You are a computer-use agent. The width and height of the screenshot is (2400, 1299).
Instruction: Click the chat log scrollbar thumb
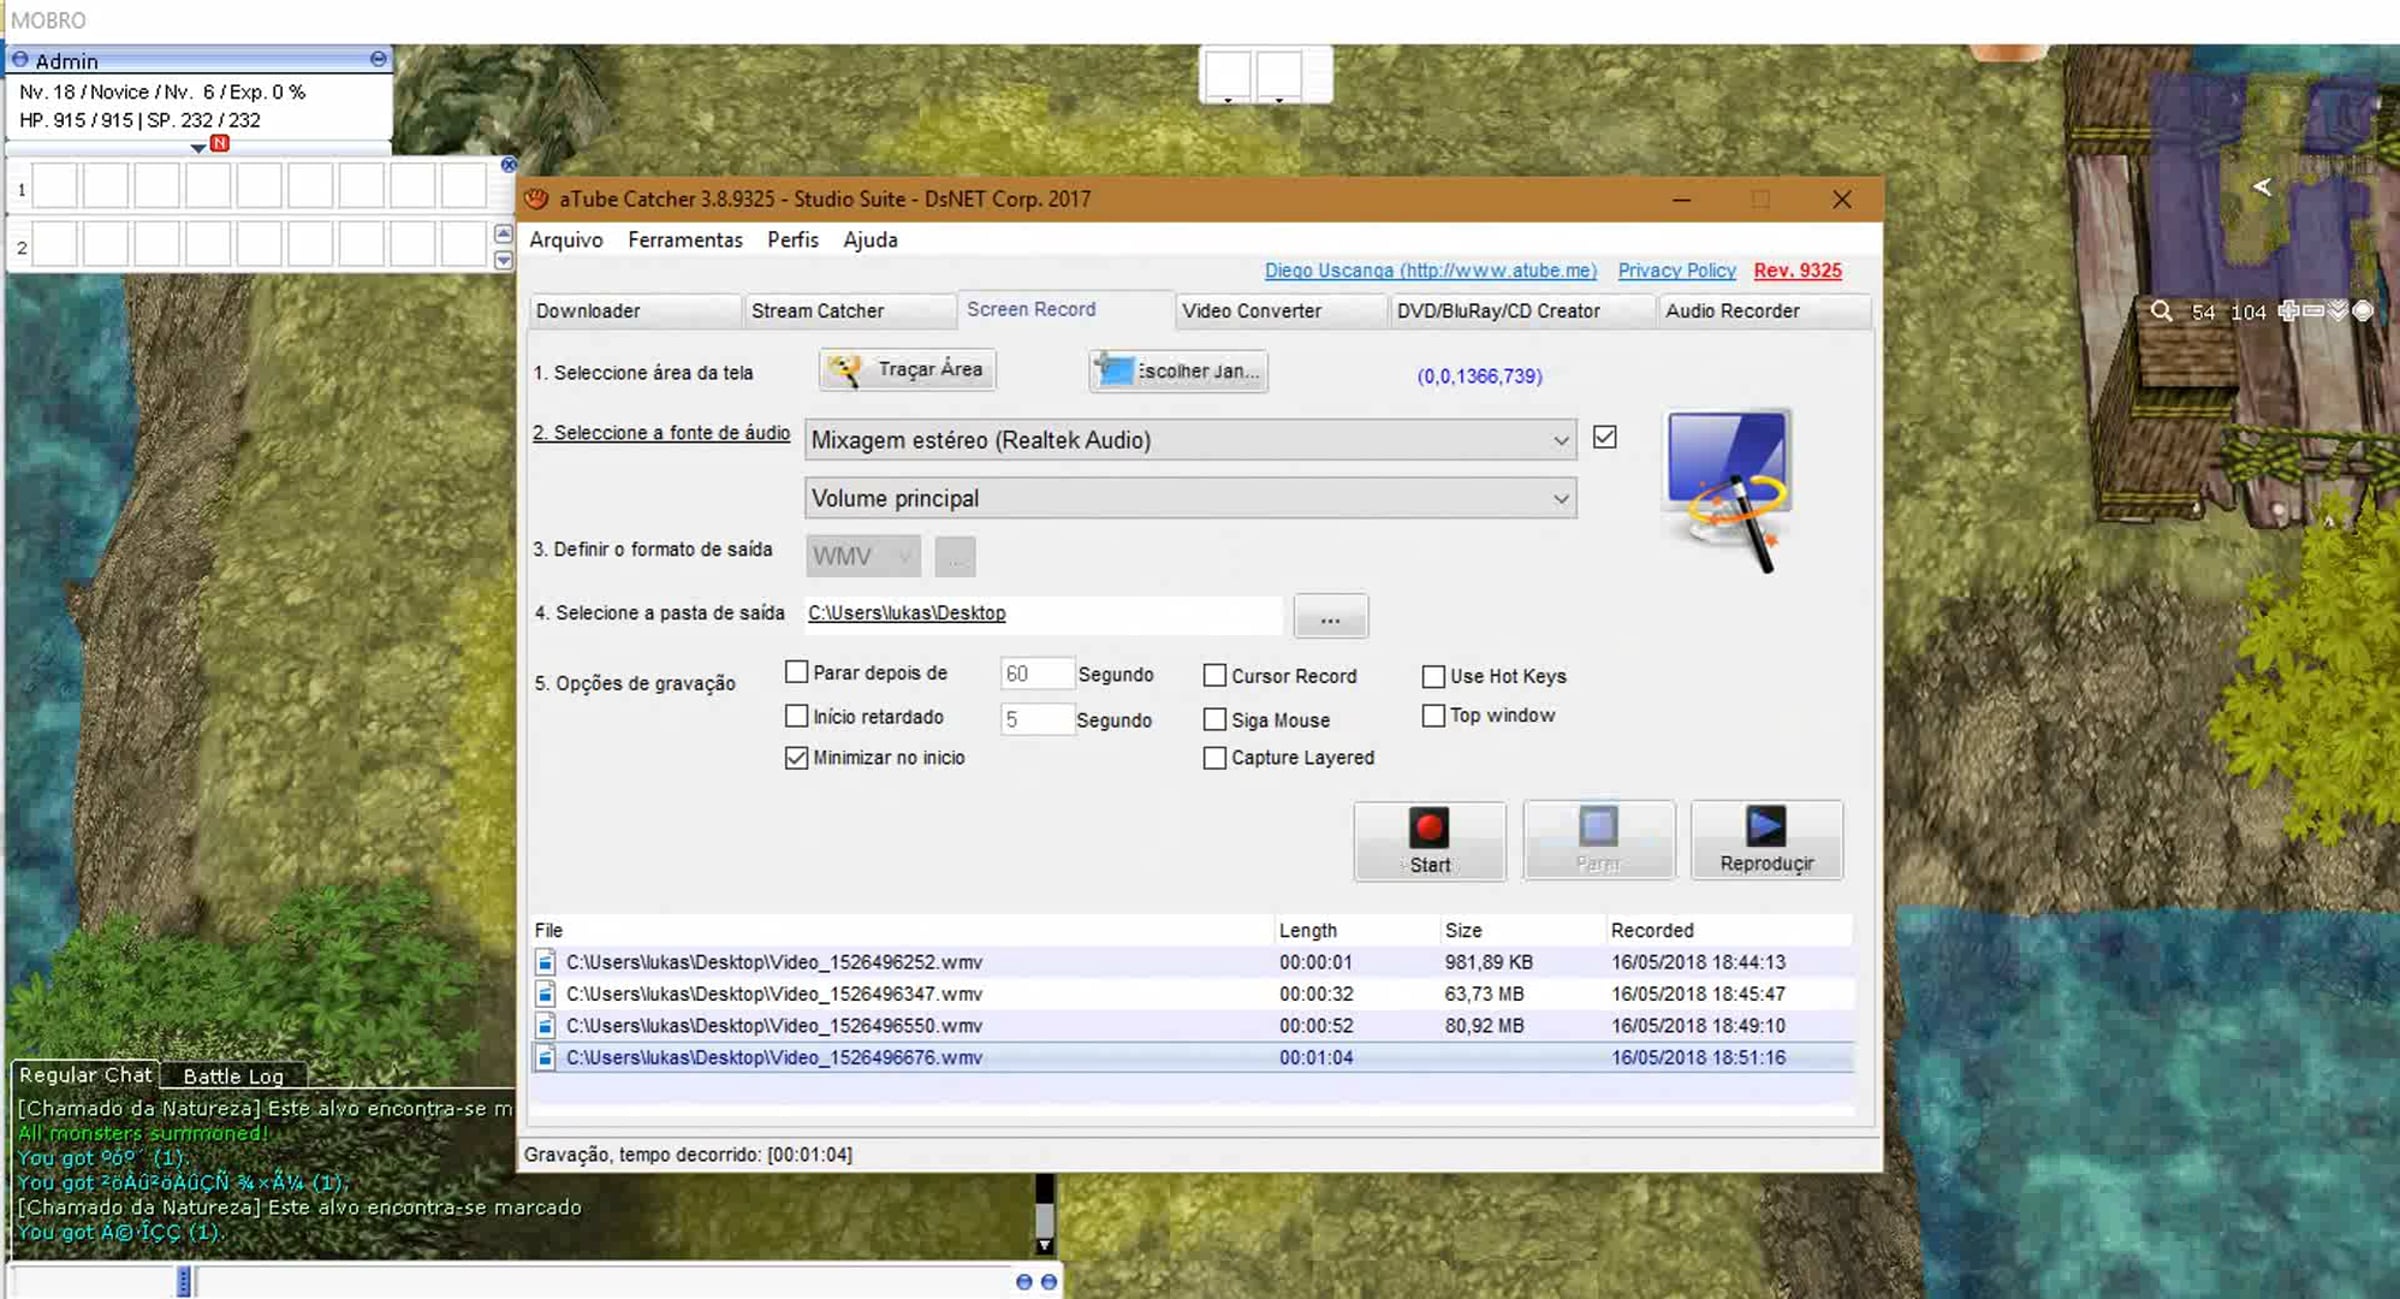(1044, 1219)
